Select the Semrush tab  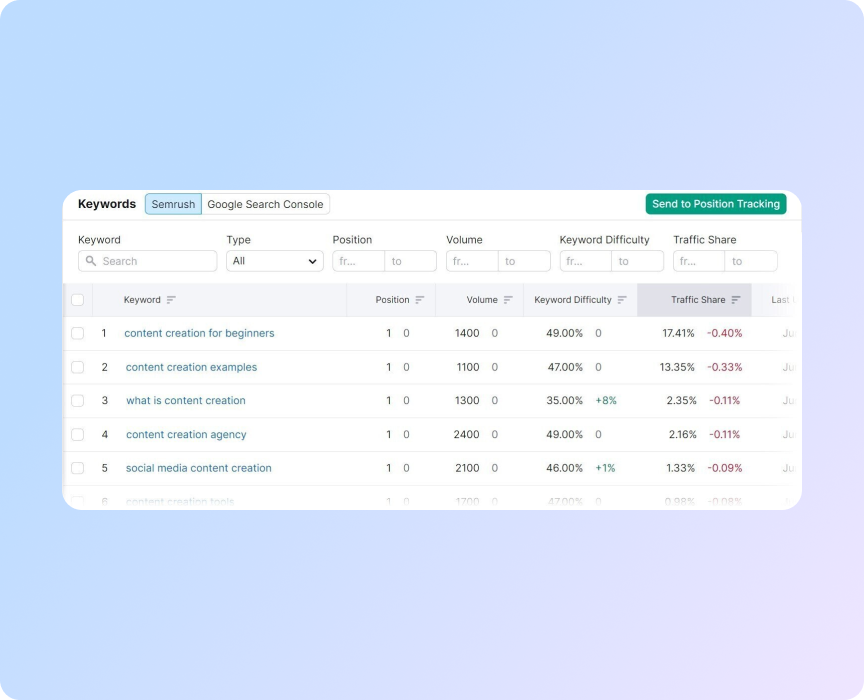coord(173,204)
